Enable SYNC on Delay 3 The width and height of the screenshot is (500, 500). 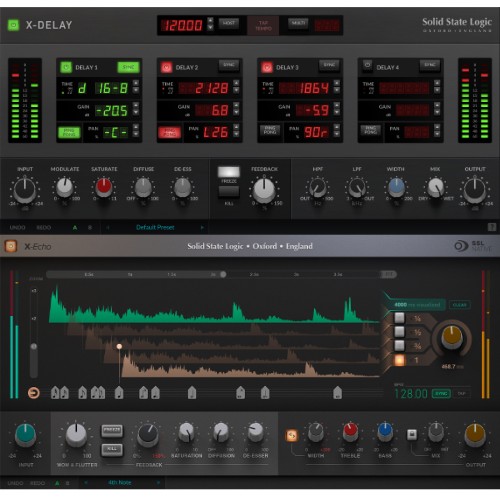tap(329, 65)
